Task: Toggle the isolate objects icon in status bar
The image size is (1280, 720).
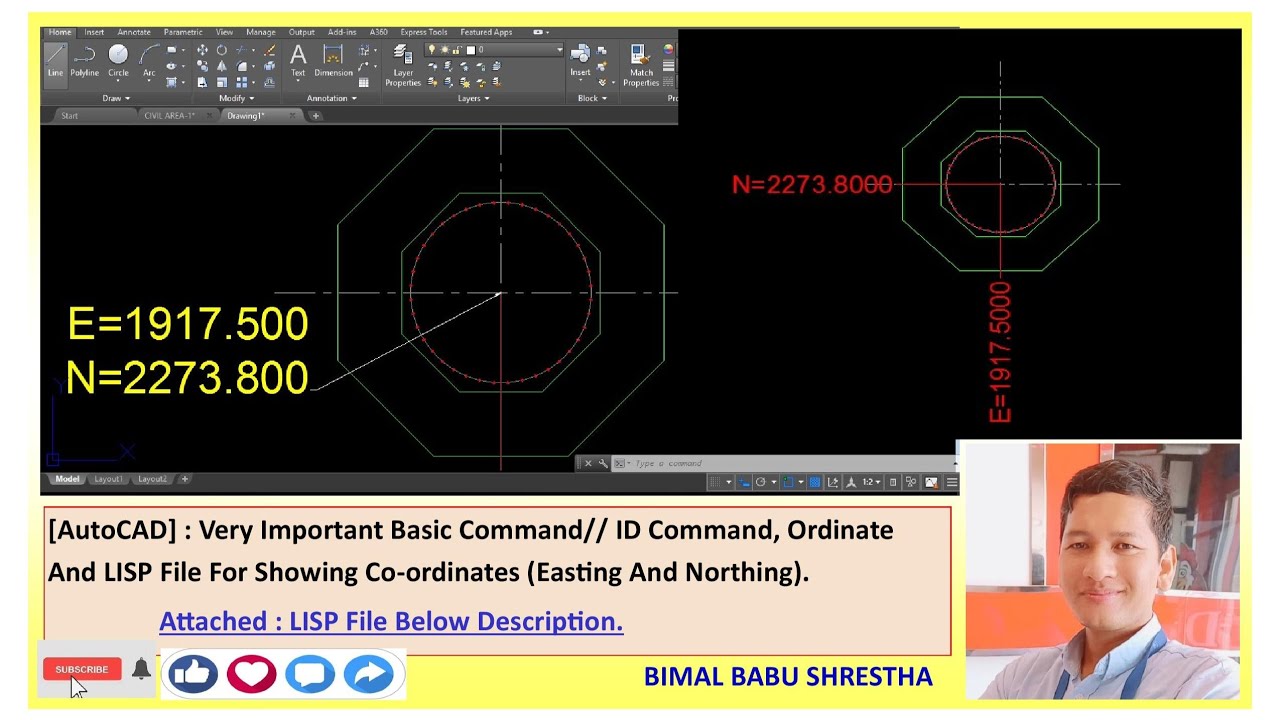Action: [x=911, y=482]
